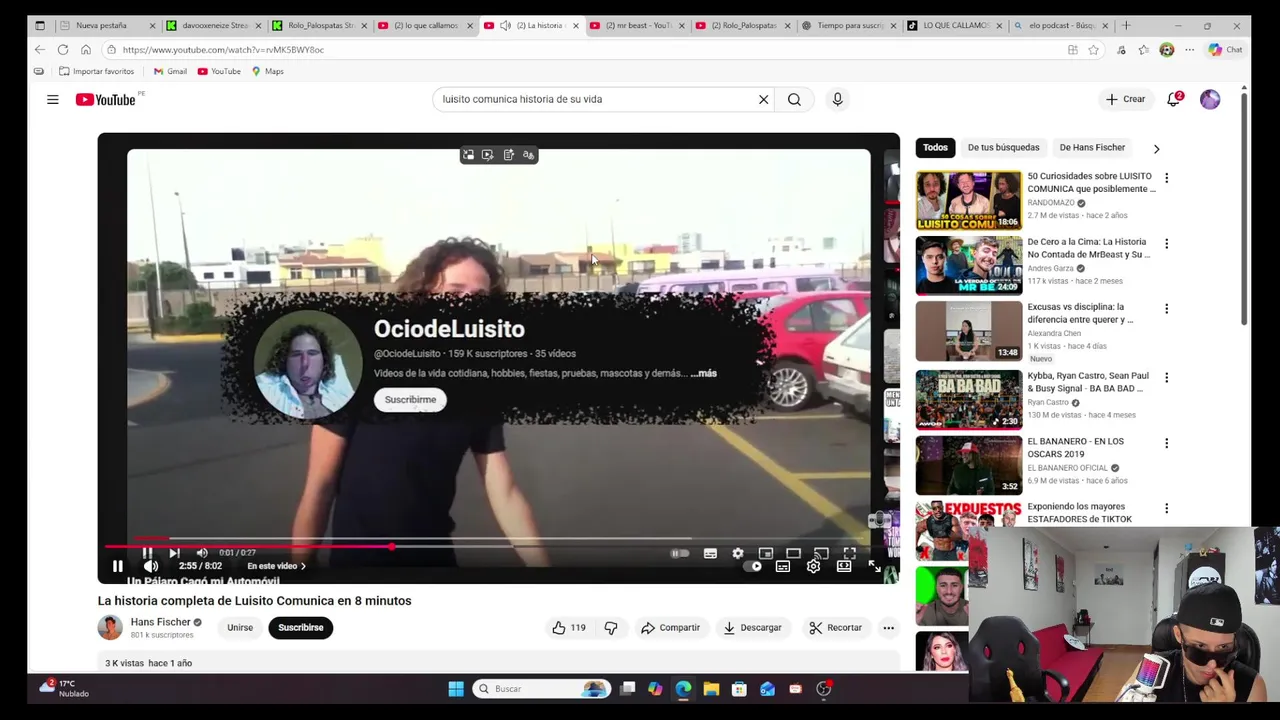1280x720 pixels.
Task: Clip the video with Recortar
Action: 835,628
